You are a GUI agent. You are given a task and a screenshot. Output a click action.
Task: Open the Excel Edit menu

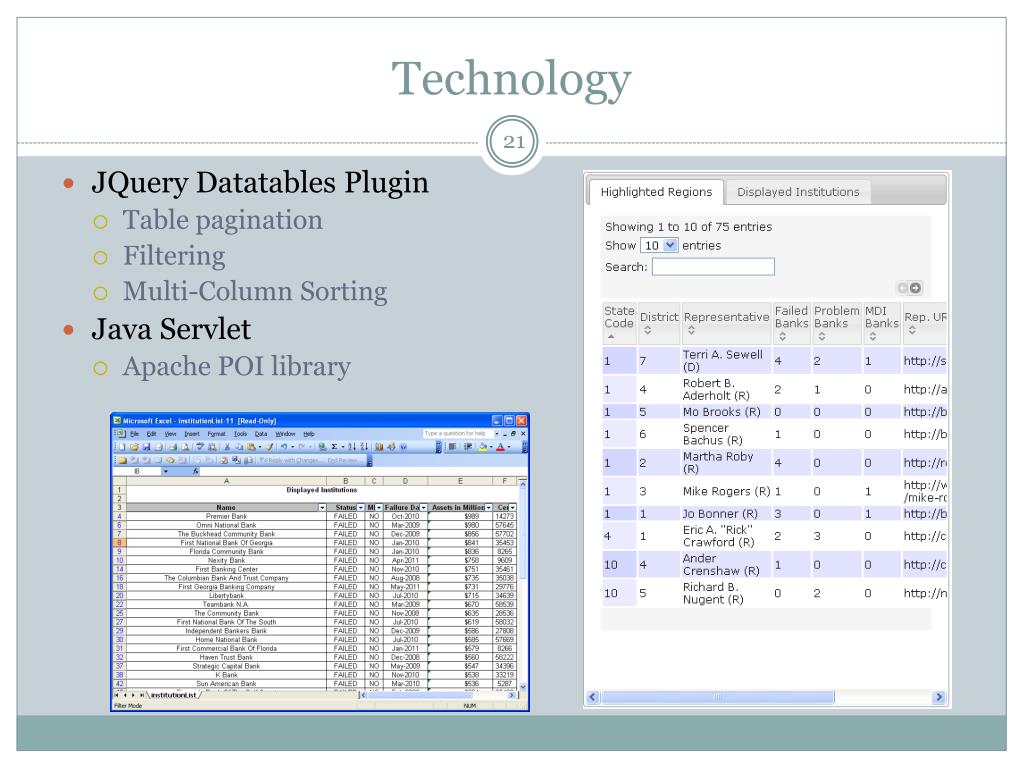[152, 434]
